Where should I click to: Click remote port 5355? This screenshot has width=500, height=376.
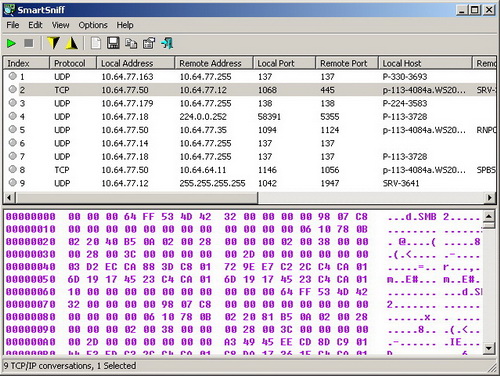pos(330,117)
